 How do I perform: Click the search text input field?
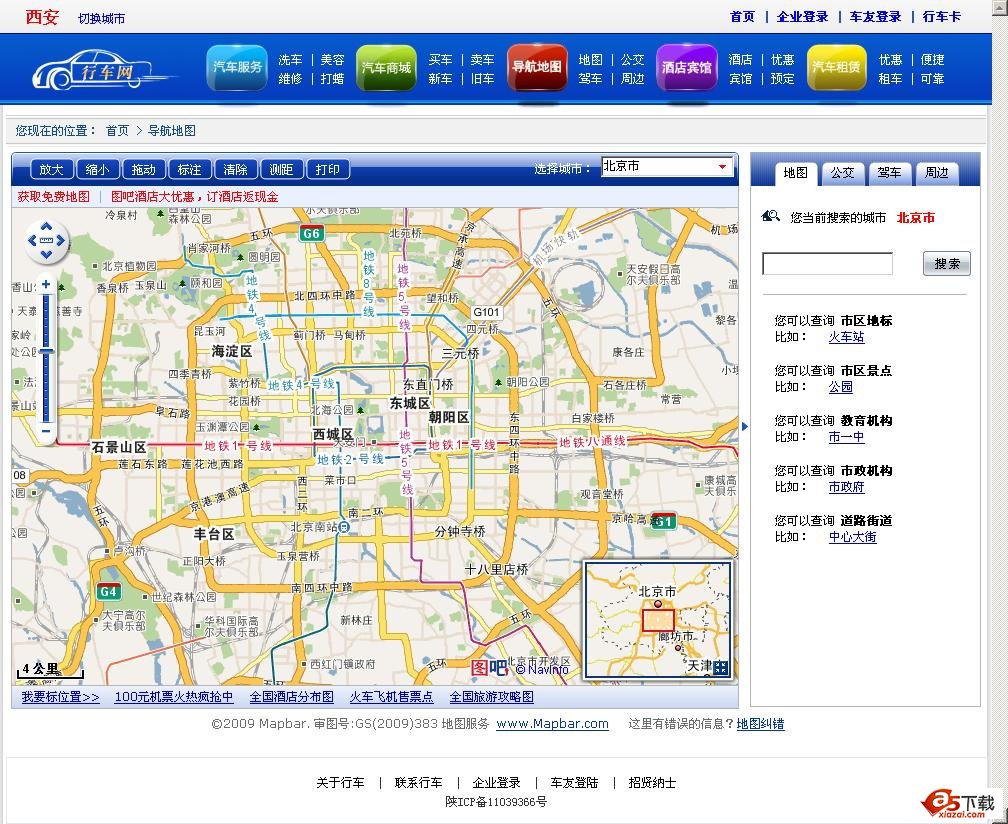[x=827, y=264]
